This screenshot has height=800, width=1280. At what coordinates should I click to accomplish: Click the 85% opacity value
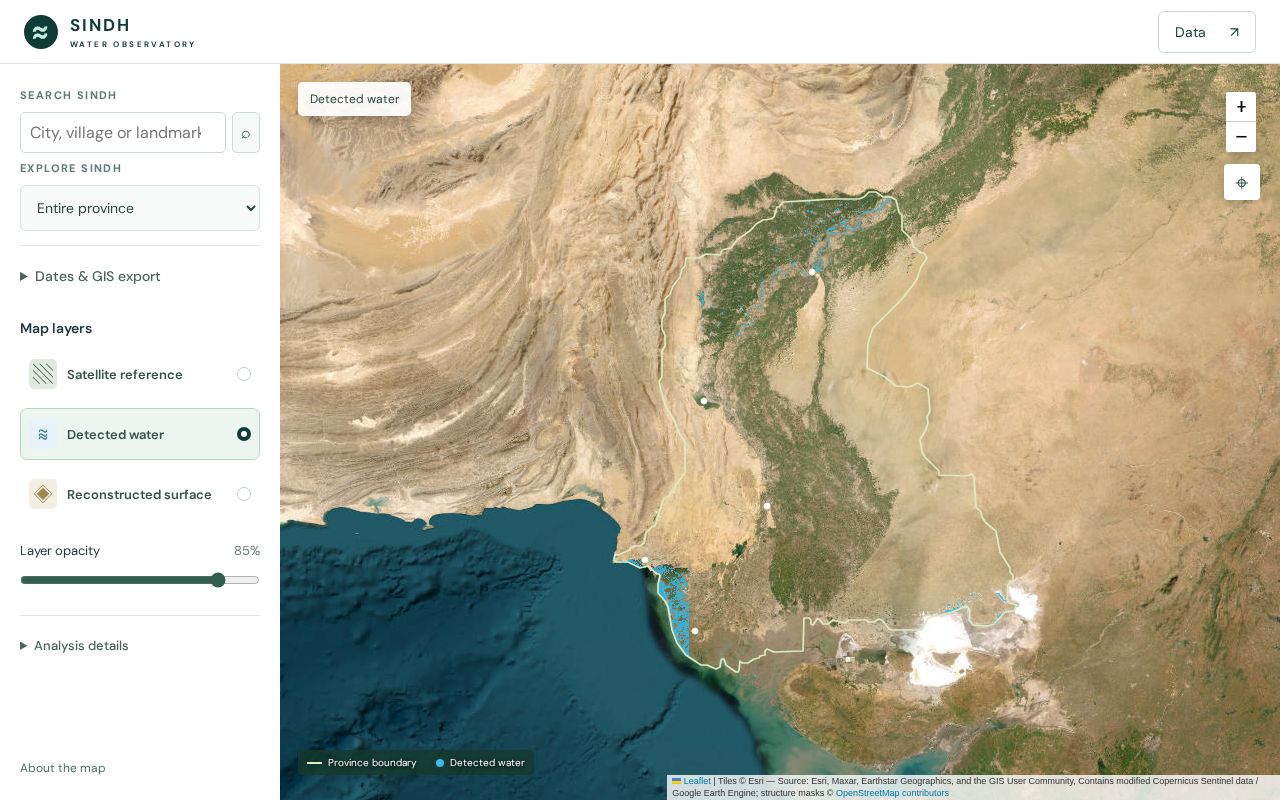pyautogui.click(x=247, y=551)
